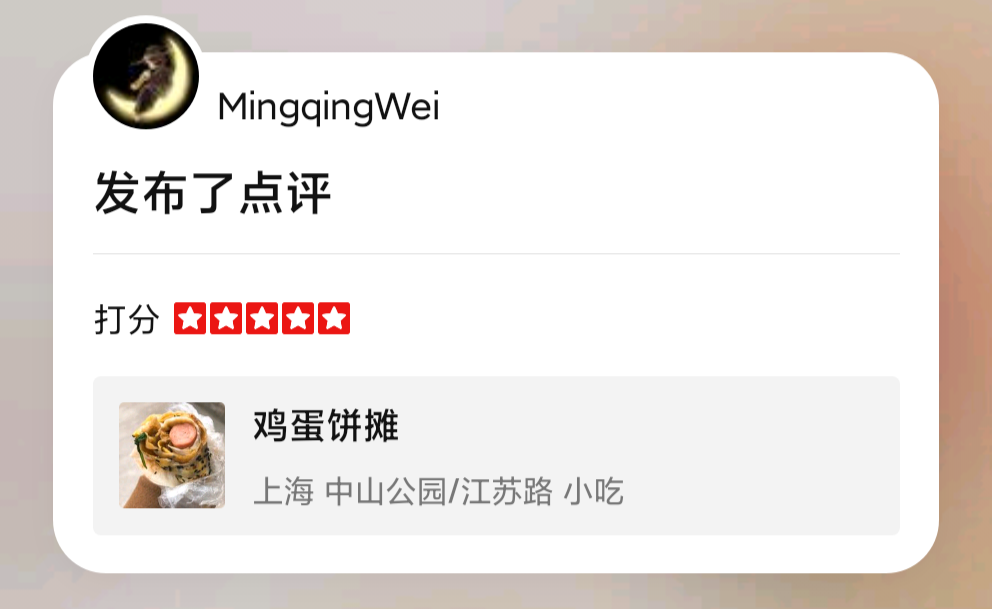Select the first red rating star
992x609 pixels.
click(190, 318)
